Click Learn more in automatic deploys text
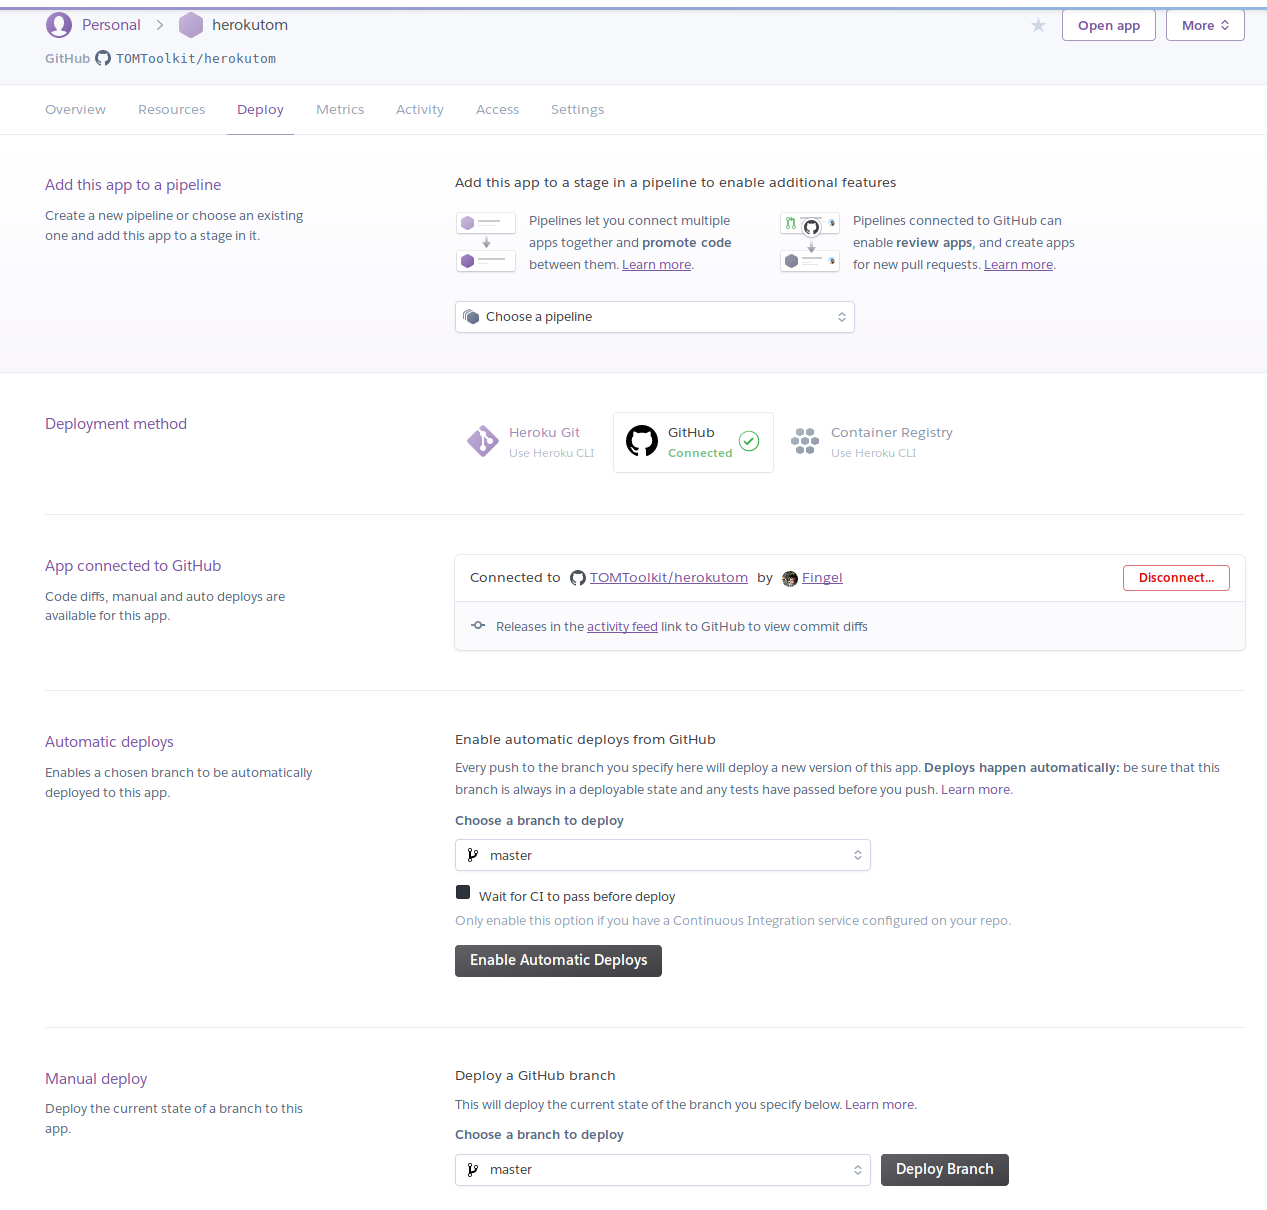This screenshot has height=1210, width=1267. (976, 790)
